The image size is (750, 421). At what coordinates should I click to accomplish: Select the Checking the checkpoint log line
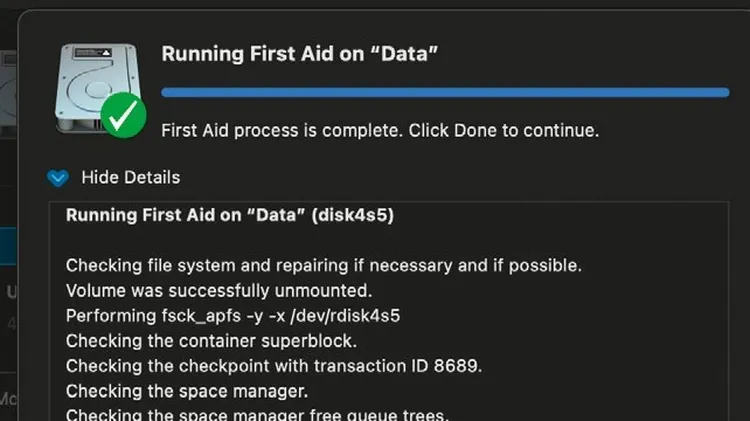click(274, 366)
